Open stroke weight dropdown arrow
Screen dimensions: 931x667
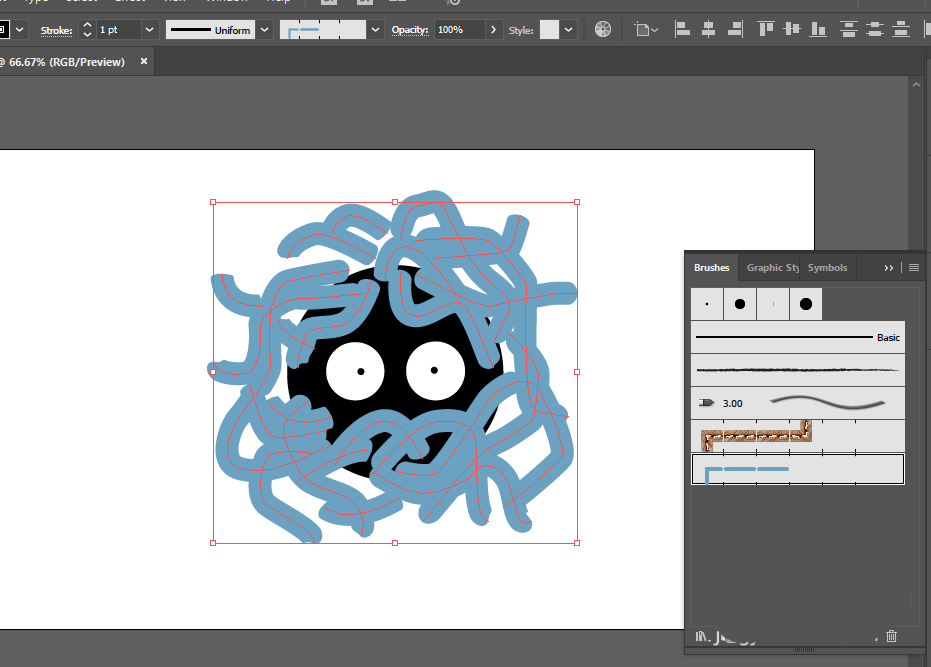point(150,30)
